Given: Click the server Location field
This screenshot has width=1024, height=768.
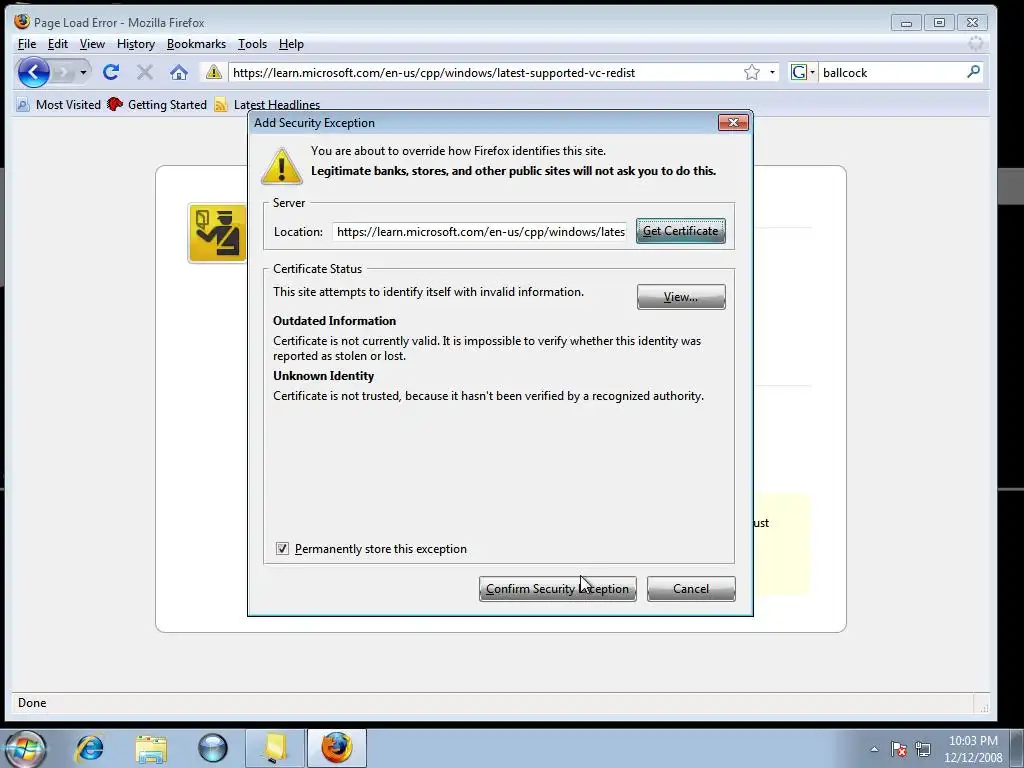Looking at the screenshot, I should pos(480,232).
